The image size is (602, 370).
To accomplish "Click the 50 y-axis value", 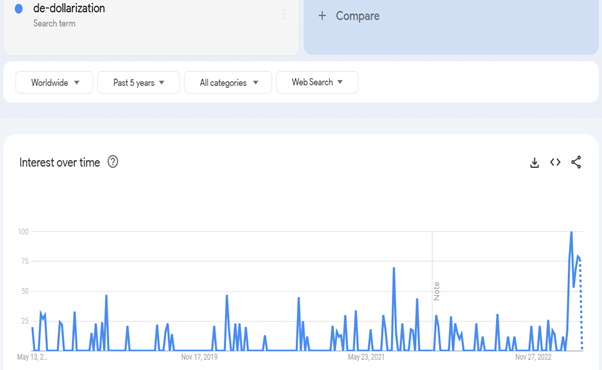I will (25, 291).
